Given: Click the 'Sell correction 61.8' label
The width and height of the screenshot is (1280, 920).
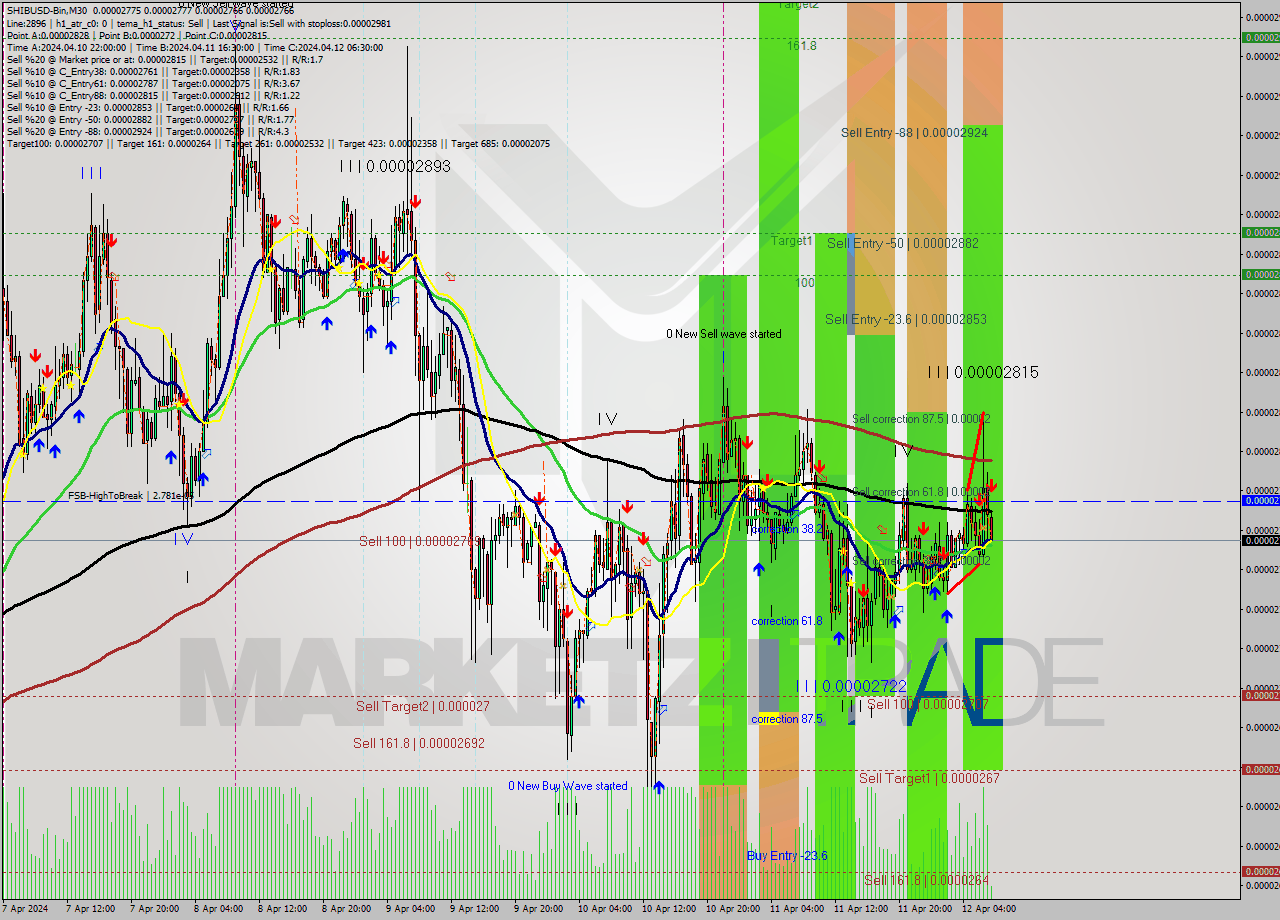Looking at the screenshot, I should click(x=921, y=492).
